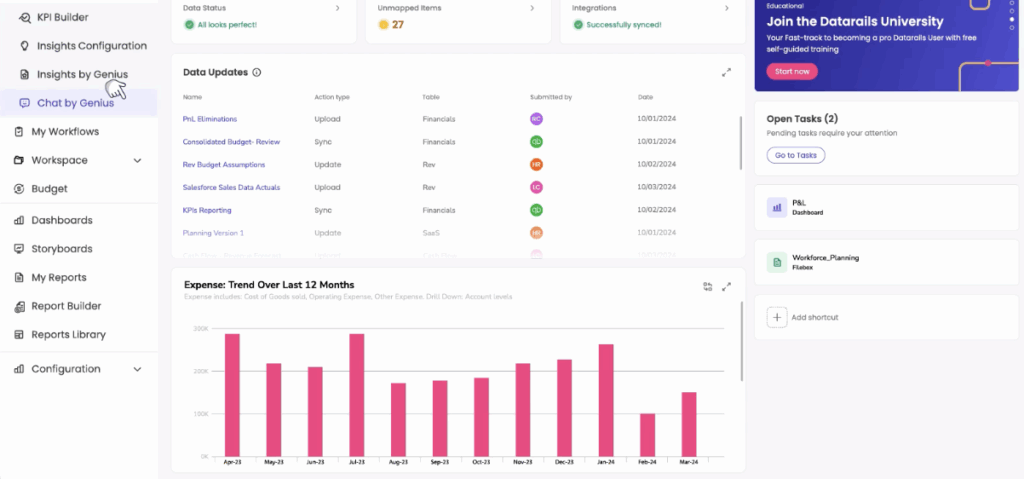Open the KPI Builder icon in sidebar
The width and height of the screenshot is (1024, 479).
(24, 17)
